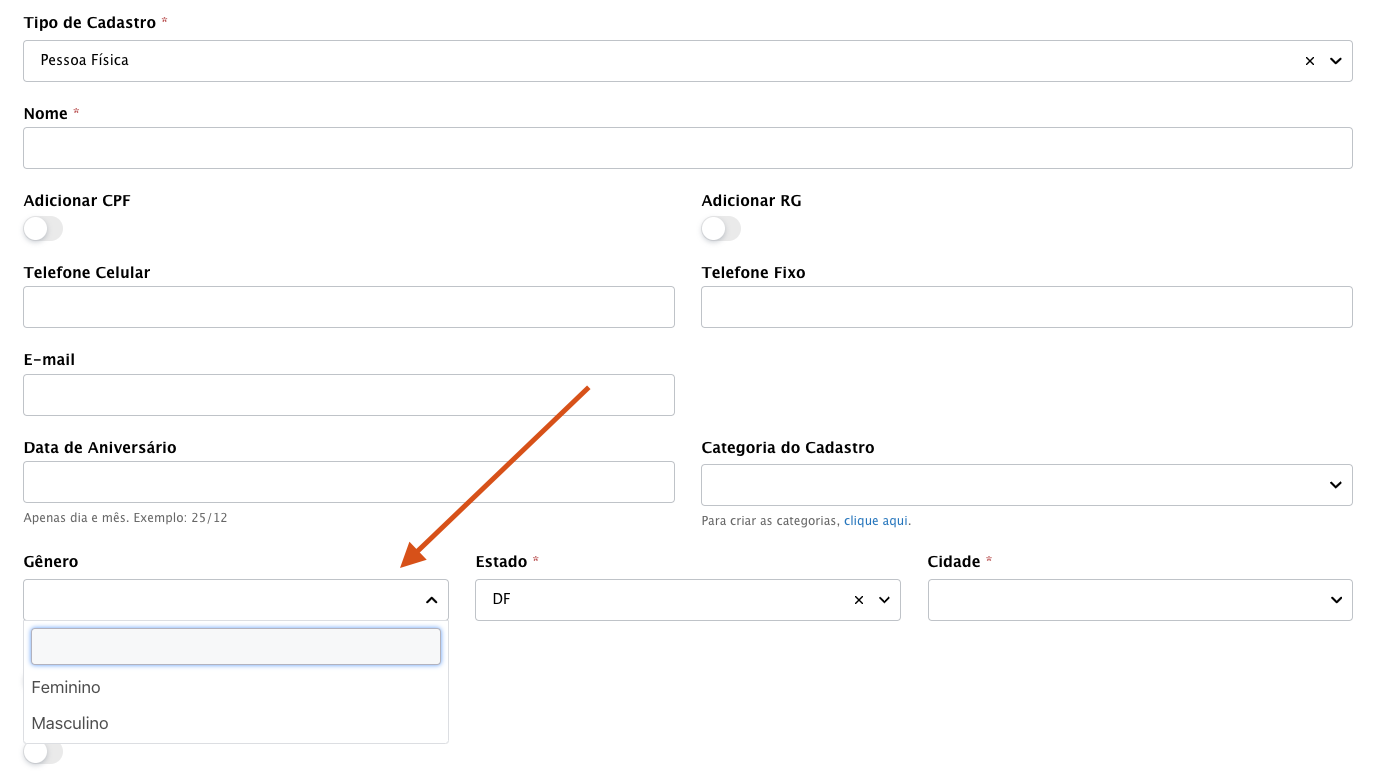Clear the Pessoa Física selection

(1309, 61)
